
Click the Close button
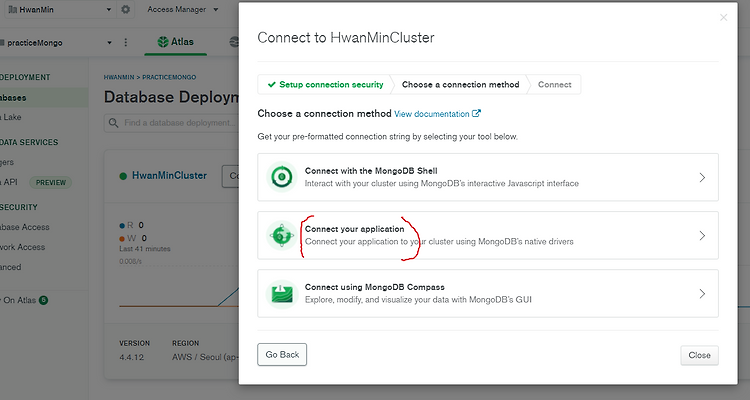coord(699,355)
